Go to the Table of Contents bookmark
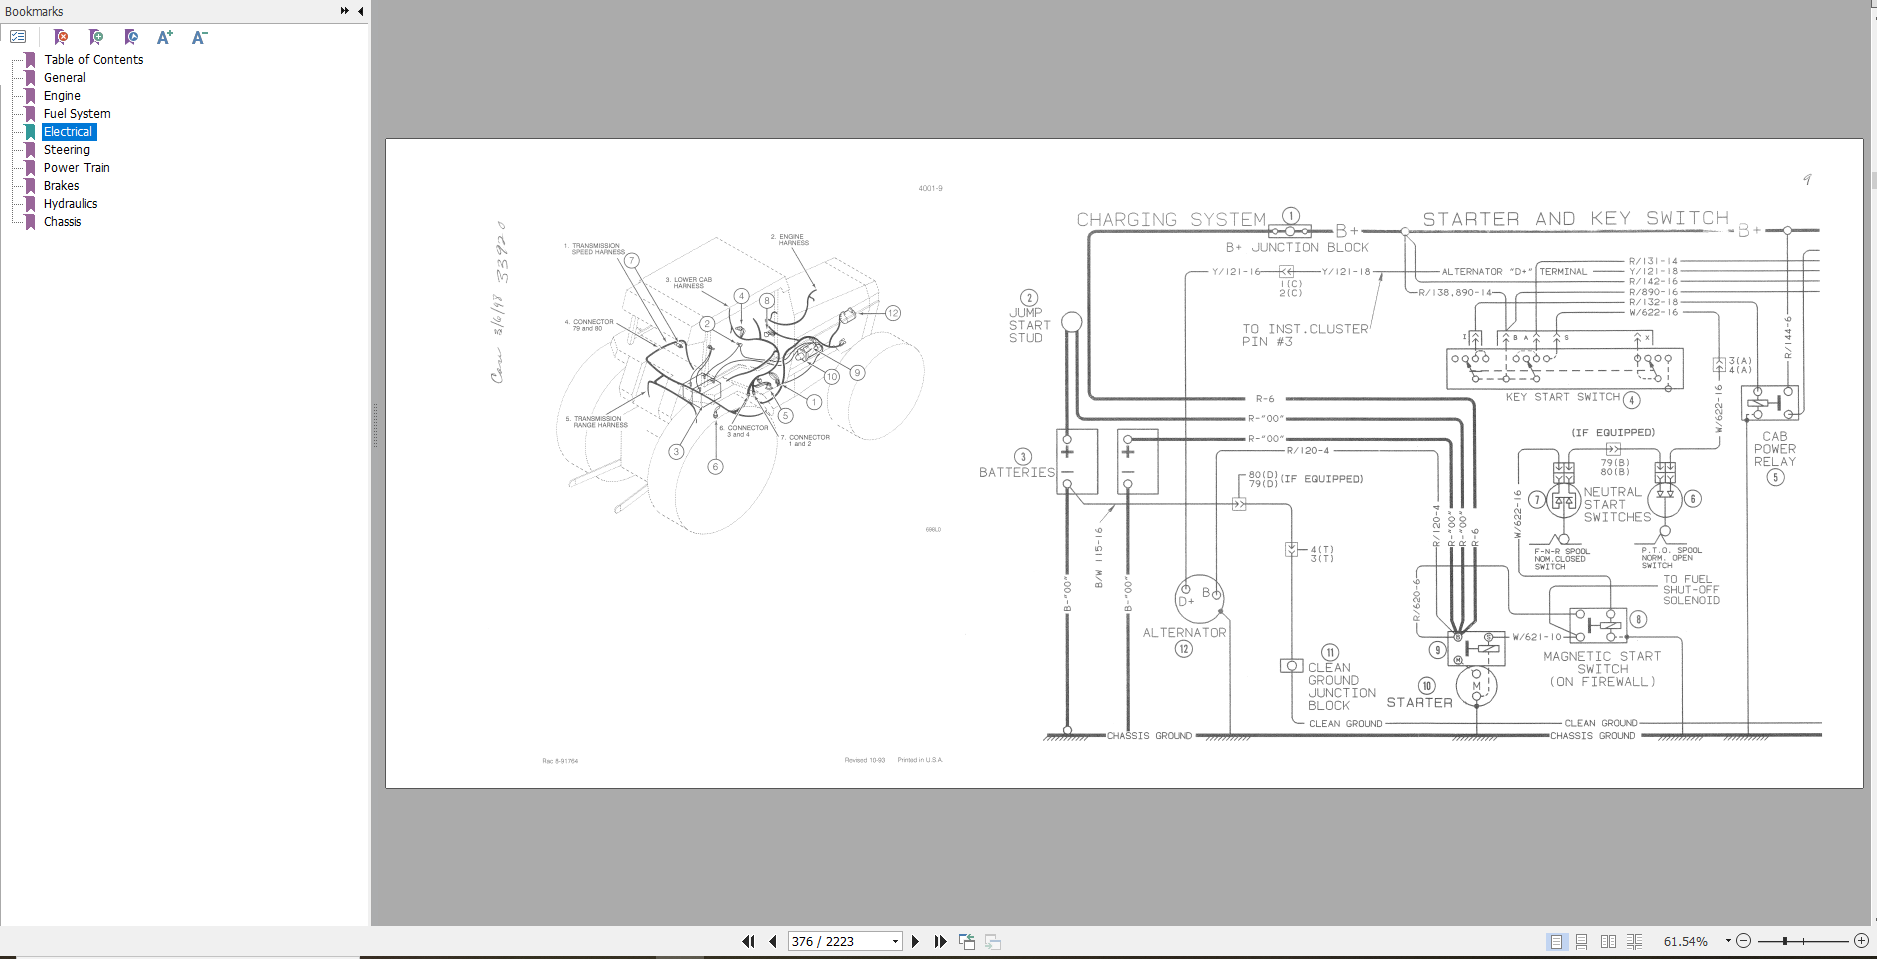 click(x=93, y=59)
